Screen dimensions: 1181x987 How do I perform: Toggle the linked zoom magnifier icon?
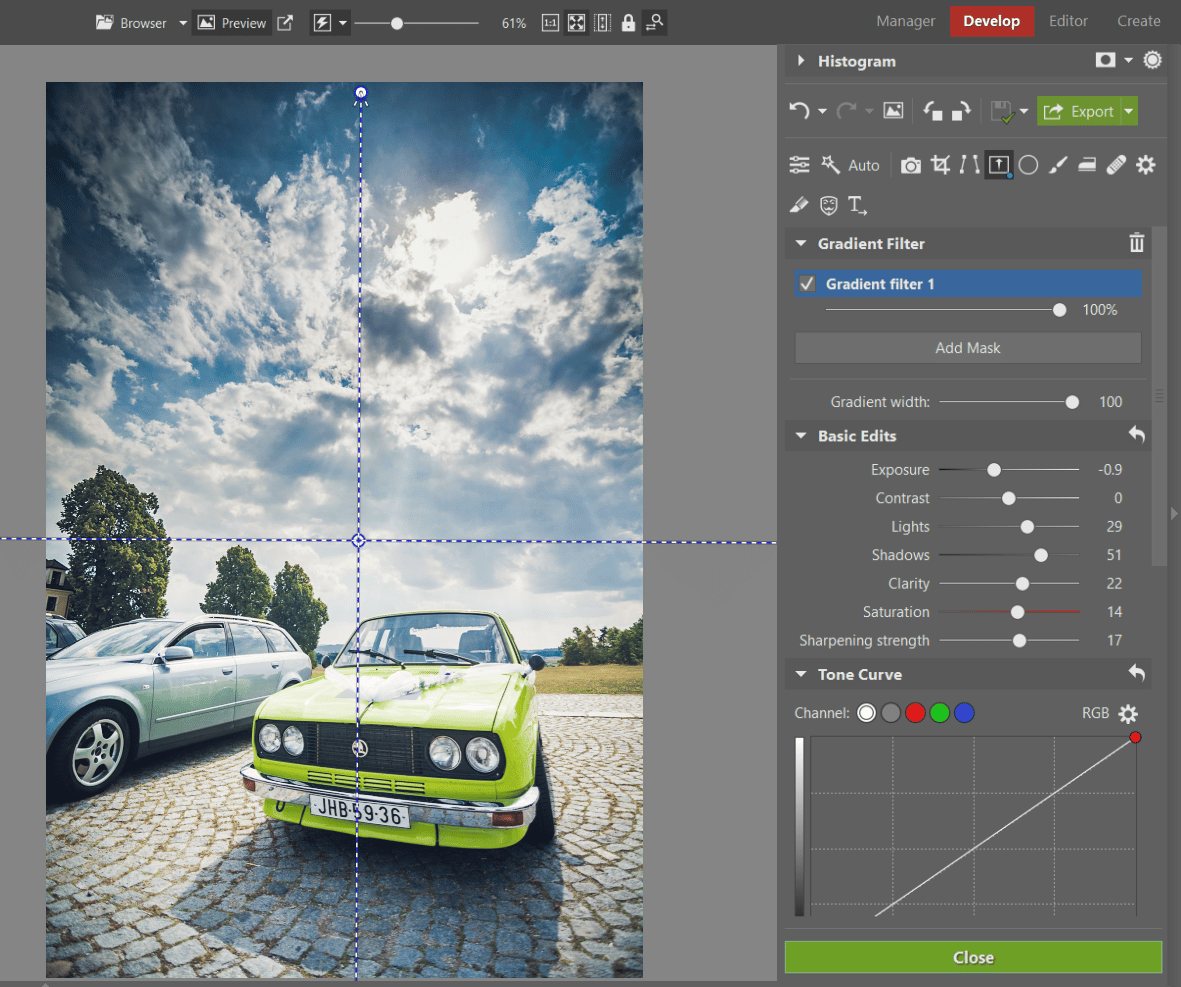[x=654, y=23]
